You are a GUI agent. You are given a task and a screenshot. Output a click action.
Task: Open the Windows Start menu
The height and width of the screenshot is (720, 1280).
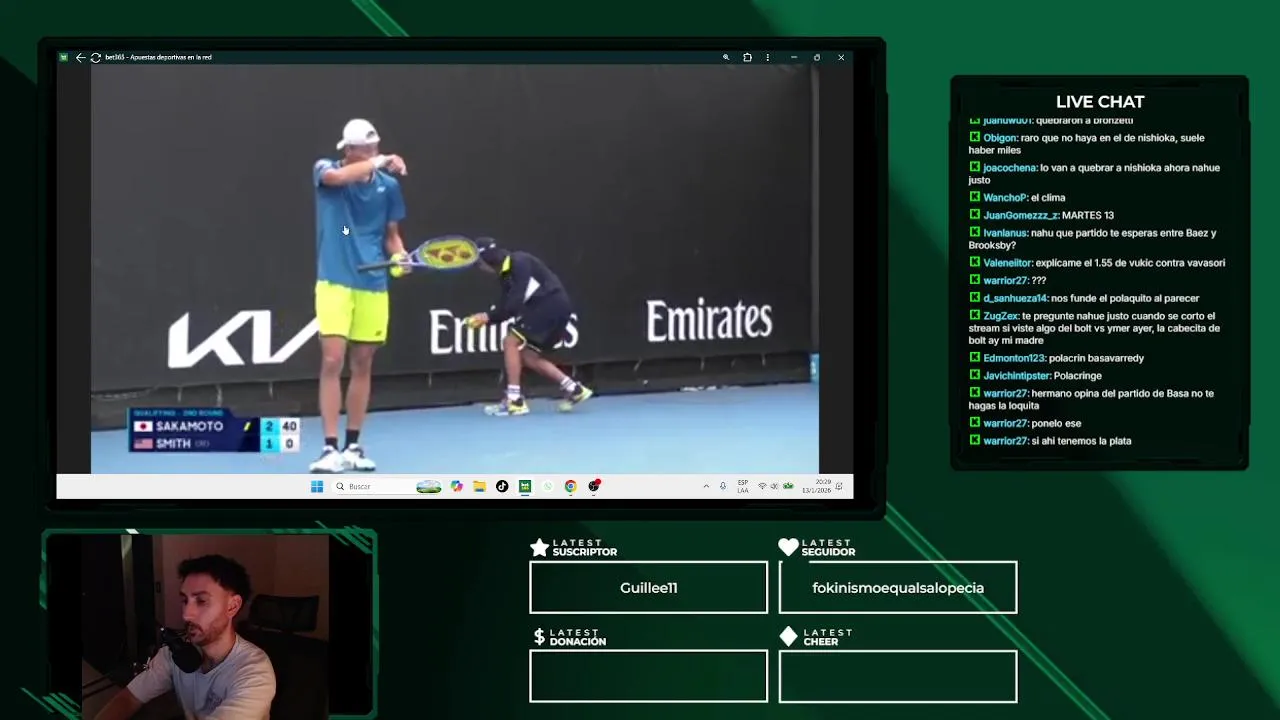click(317, 486)
